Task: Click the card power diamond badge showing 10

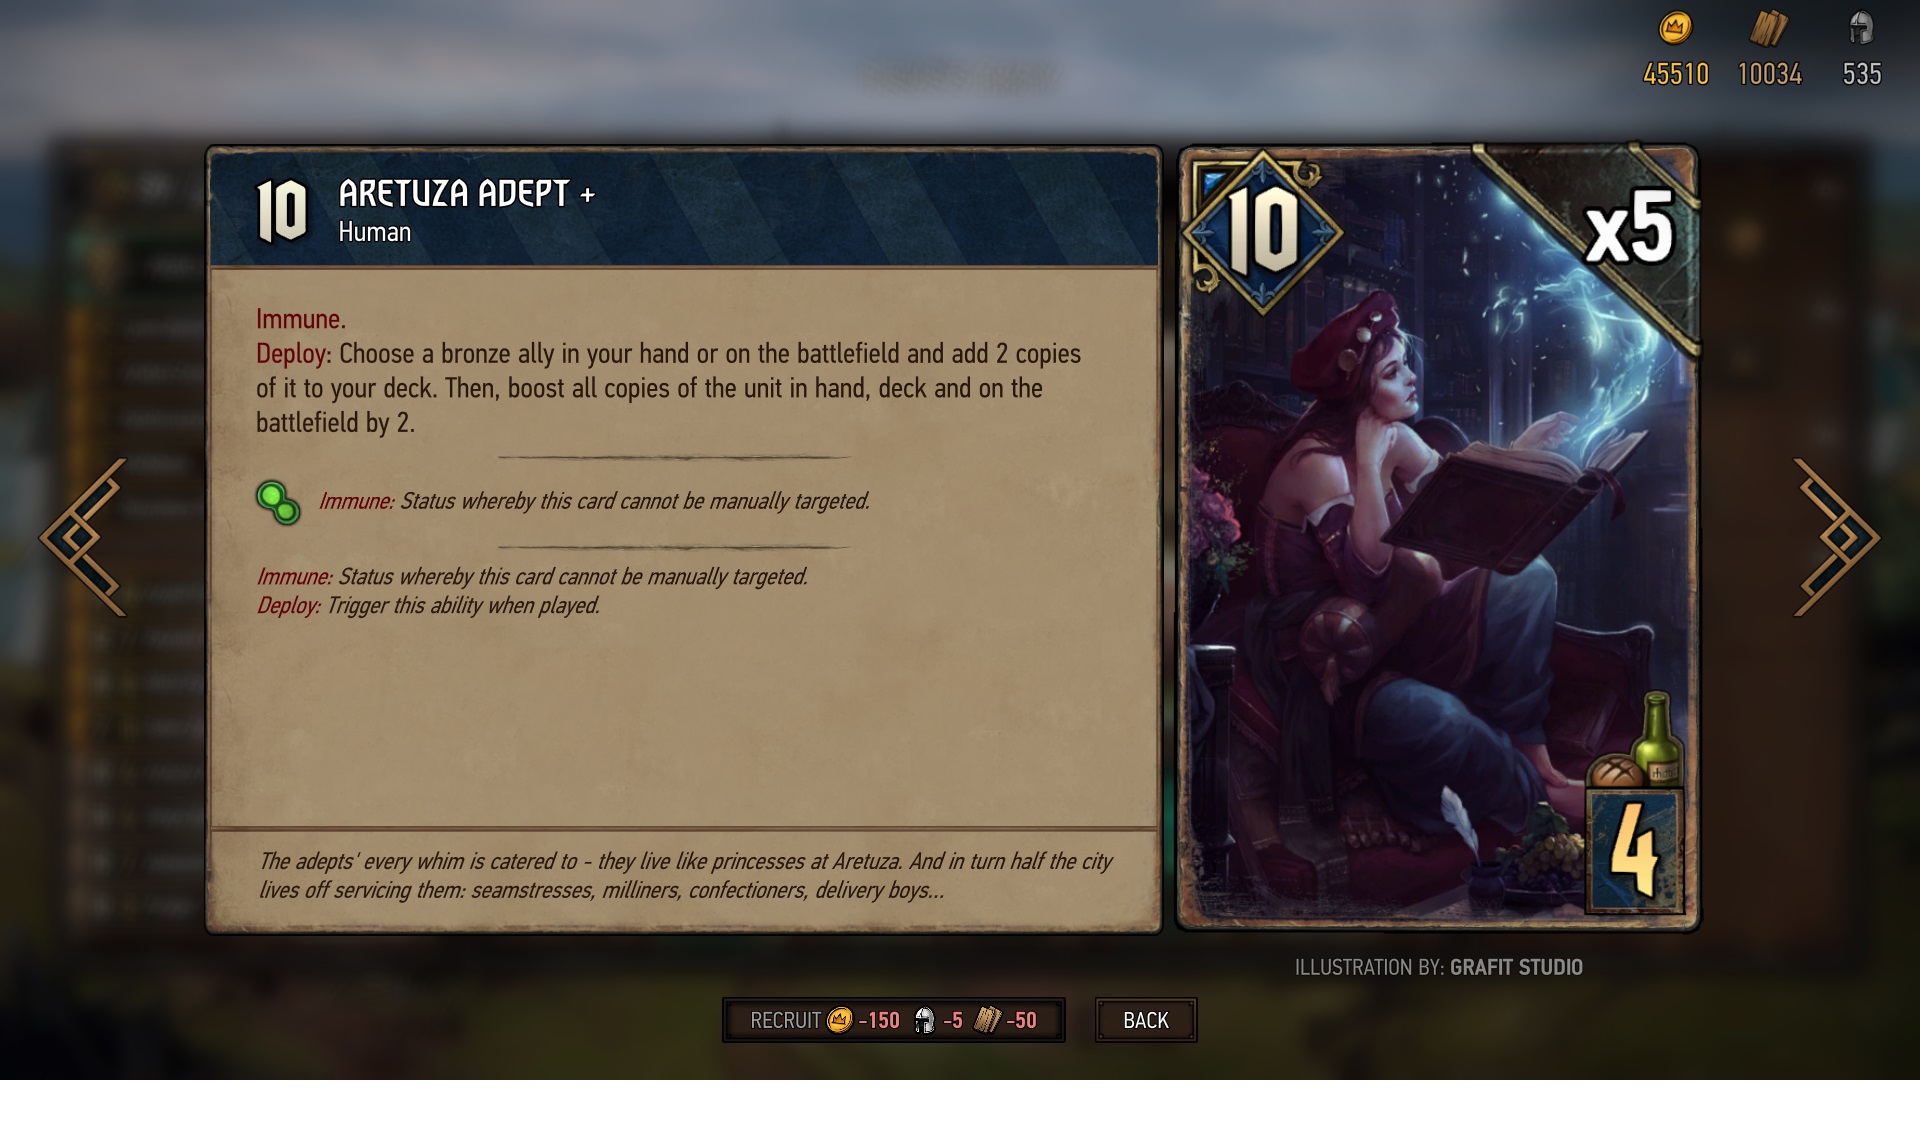Action: 1262,232
